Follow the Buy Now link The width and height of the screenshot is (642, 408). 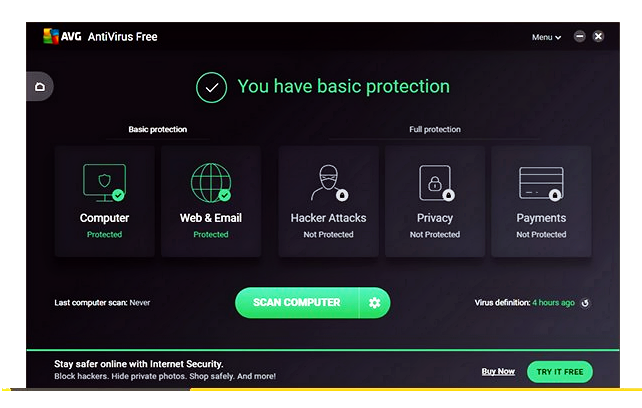coord(498,372)
